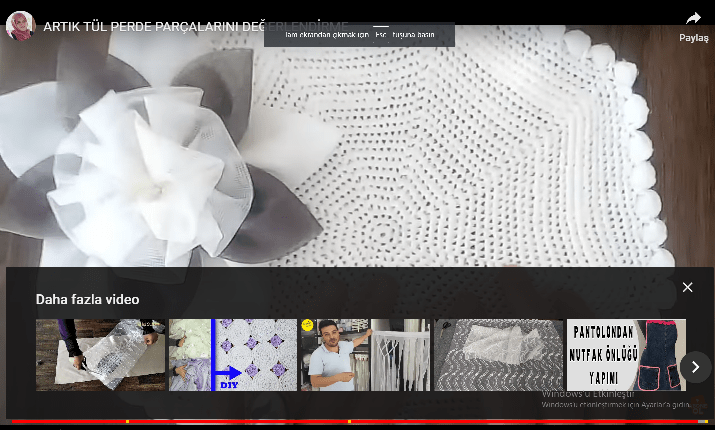Jump to first yellow marker on progress bar
This screenshot has width=715, height=430.
pos(127,422)
